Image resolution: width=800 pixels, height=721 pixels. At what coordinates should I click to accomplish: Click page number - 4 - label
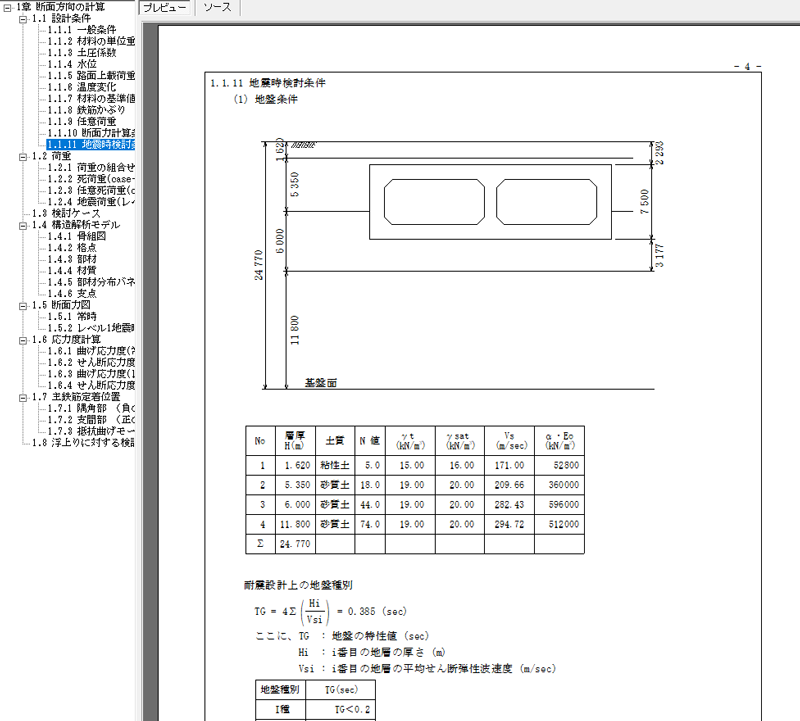coord(747,66)
